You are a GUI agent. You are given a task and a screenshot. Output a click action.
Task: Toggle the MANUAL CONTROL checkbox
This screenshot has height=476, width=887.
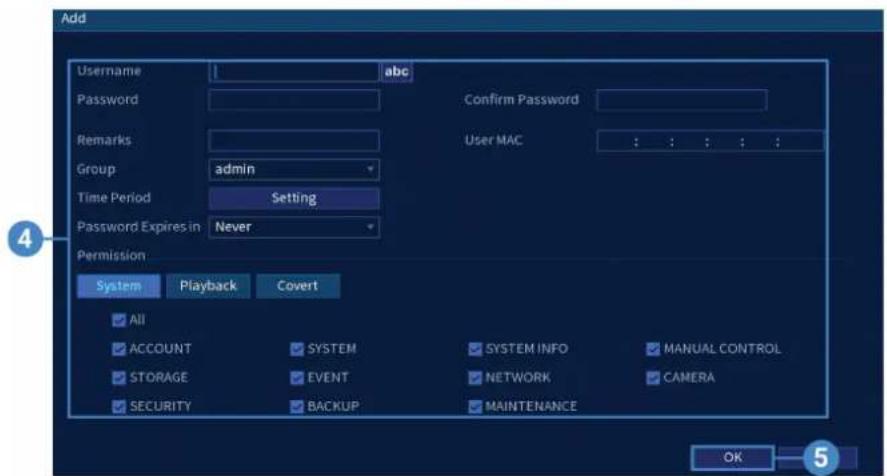point(653,349)
